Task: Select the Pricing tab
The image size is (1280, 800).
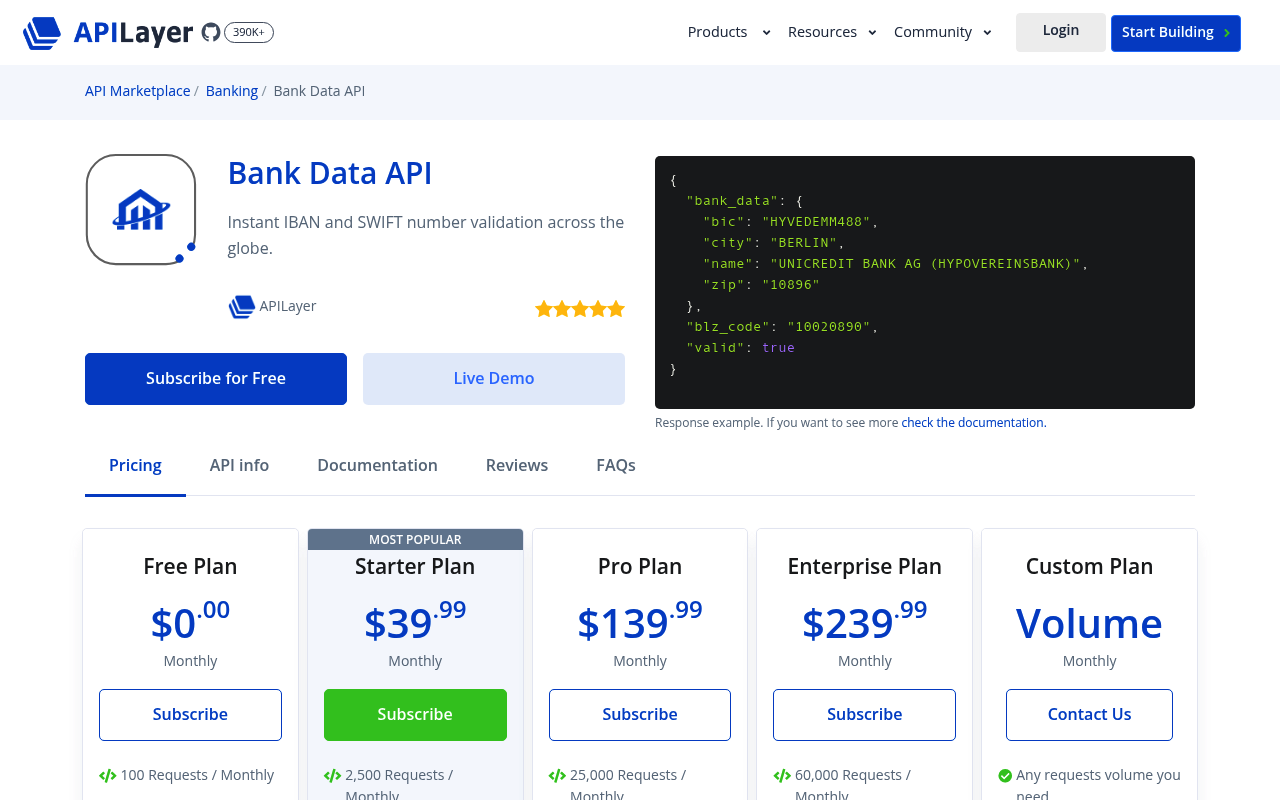Action: coord(135,466)
